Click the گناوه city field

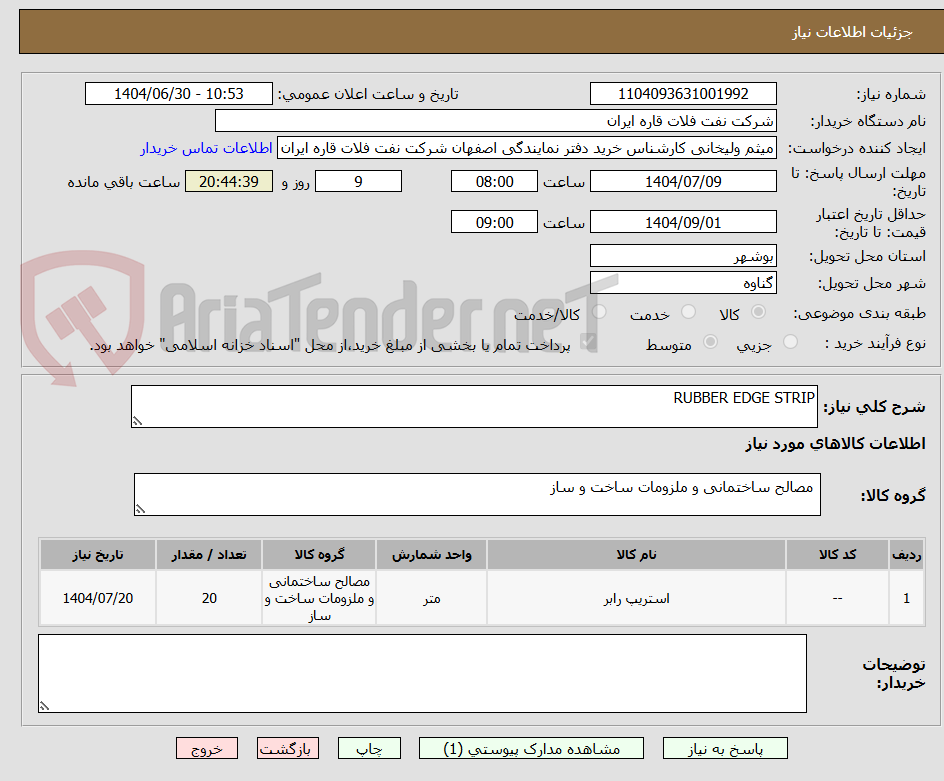click(683, 281)
